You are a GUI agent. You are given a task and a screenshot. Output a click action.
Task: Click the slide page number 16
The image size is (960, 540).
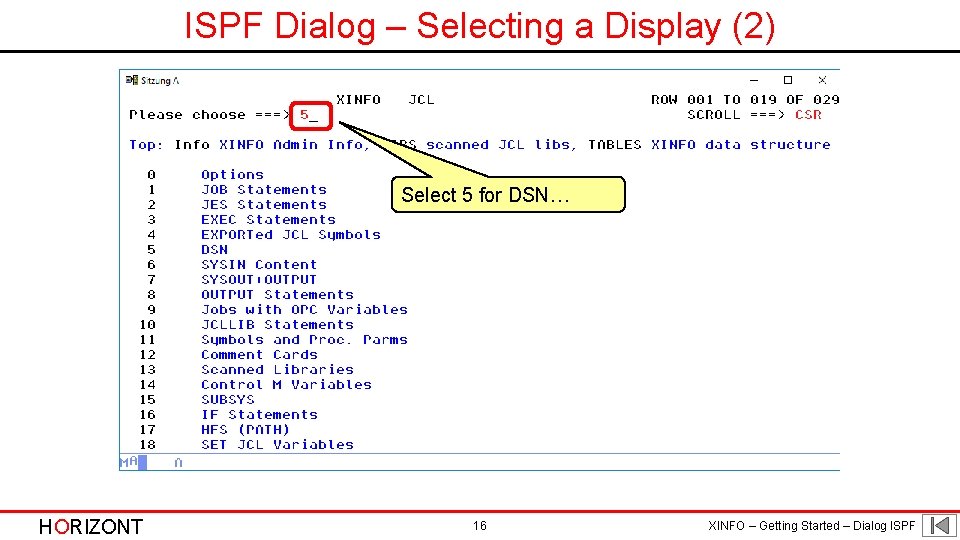point(479,526)
